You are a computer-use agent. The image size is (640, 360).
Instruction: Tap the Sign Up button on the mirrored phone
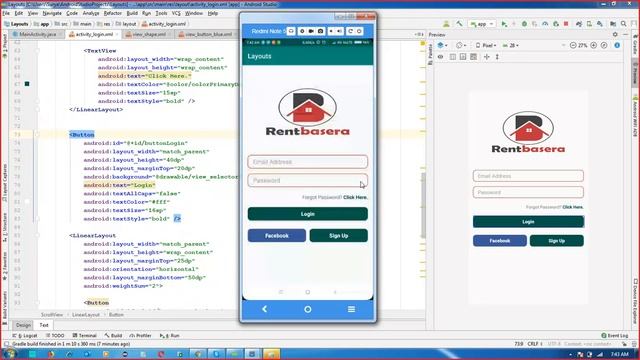339,236
